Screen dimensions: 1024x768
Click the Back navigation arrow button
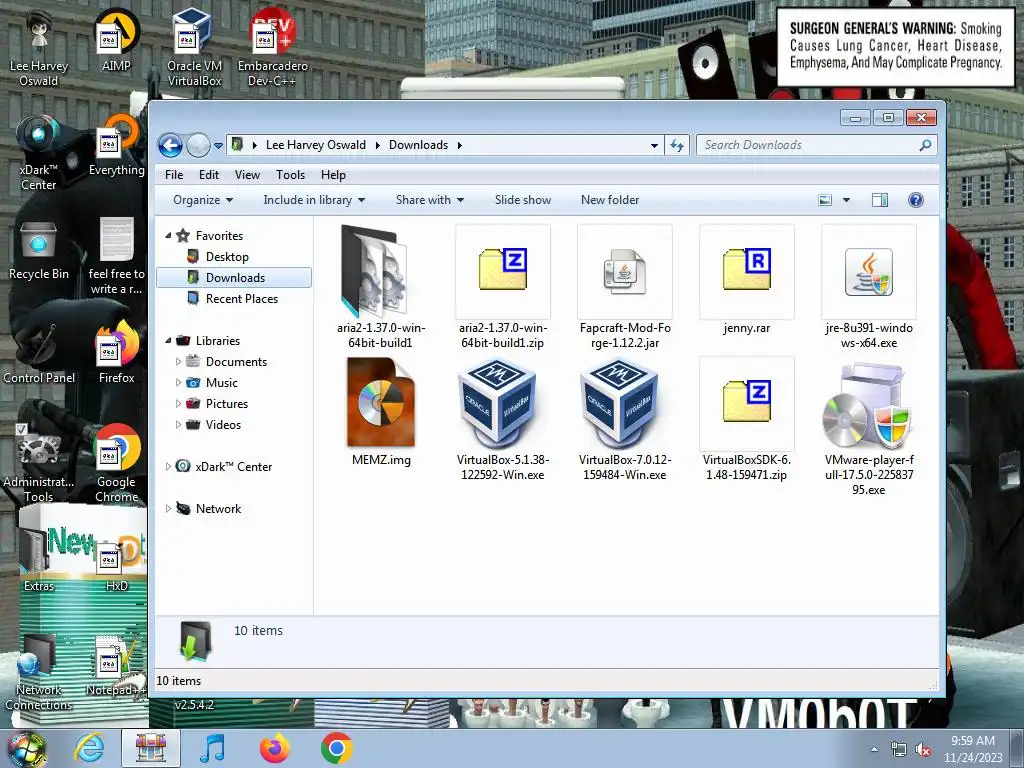[170, 145]
